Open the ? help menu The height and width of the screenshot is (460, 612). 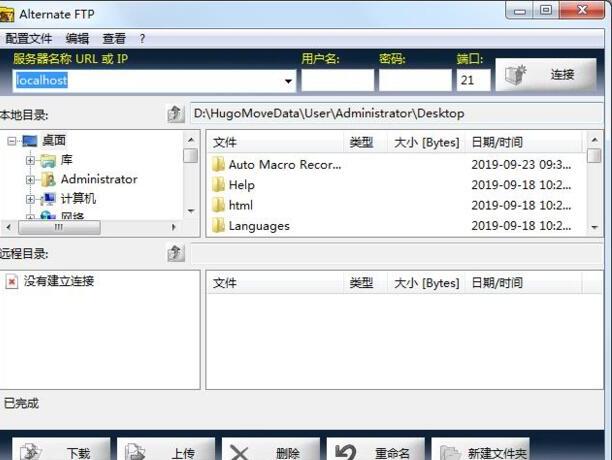click(x=142, y=39)
